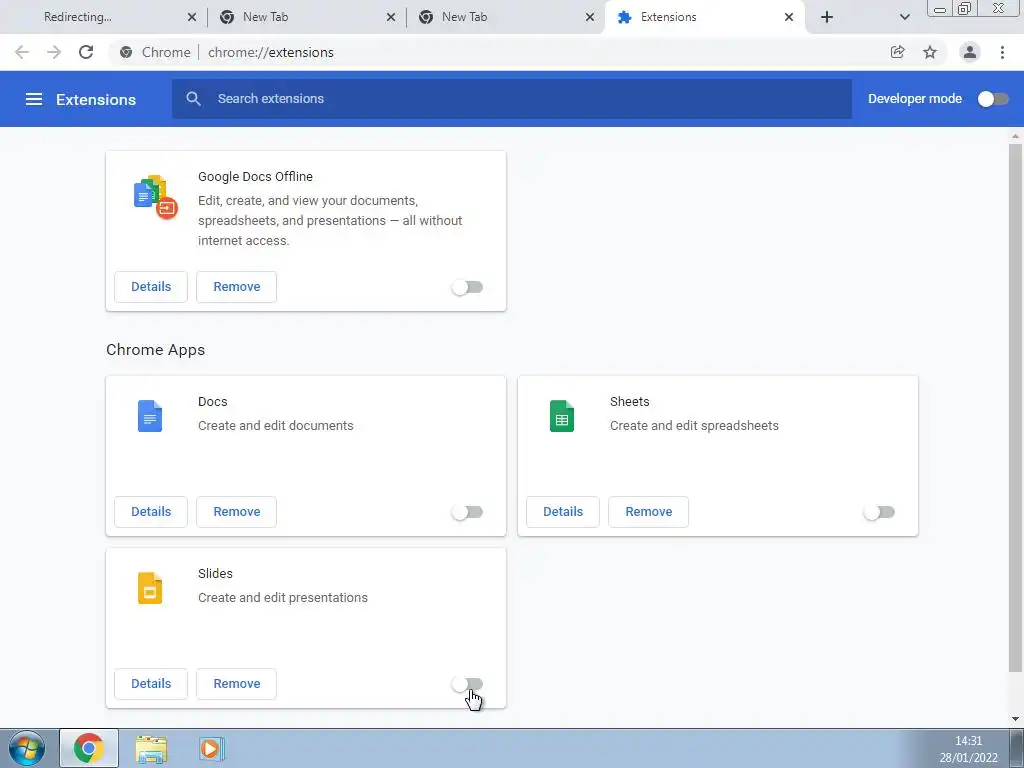Click the Search extensions field
This screenshot has height=768, width=1024.
coord(512,99)
